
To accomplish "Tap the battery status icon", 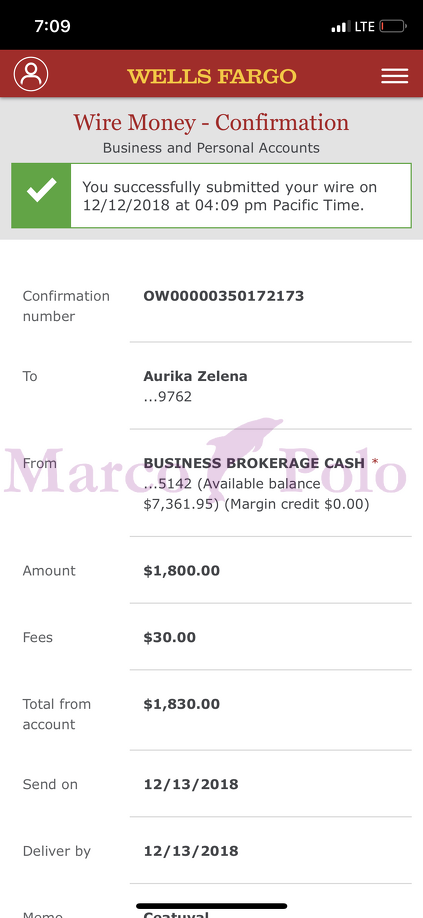I will pos(393,26).
